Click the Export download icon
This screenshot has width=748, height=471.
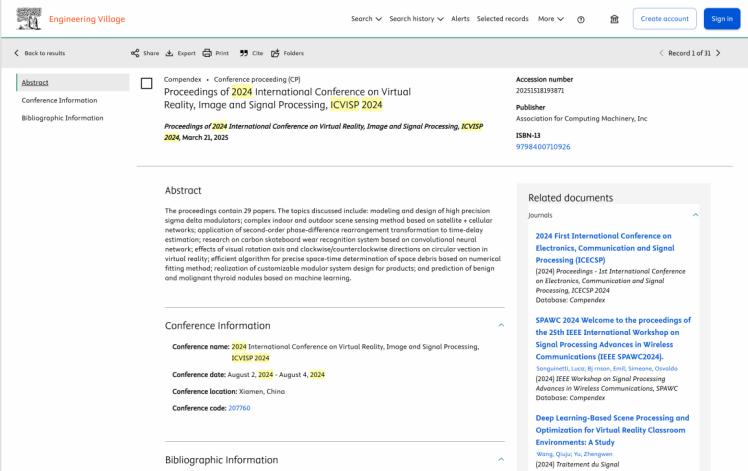pos(169,53)
